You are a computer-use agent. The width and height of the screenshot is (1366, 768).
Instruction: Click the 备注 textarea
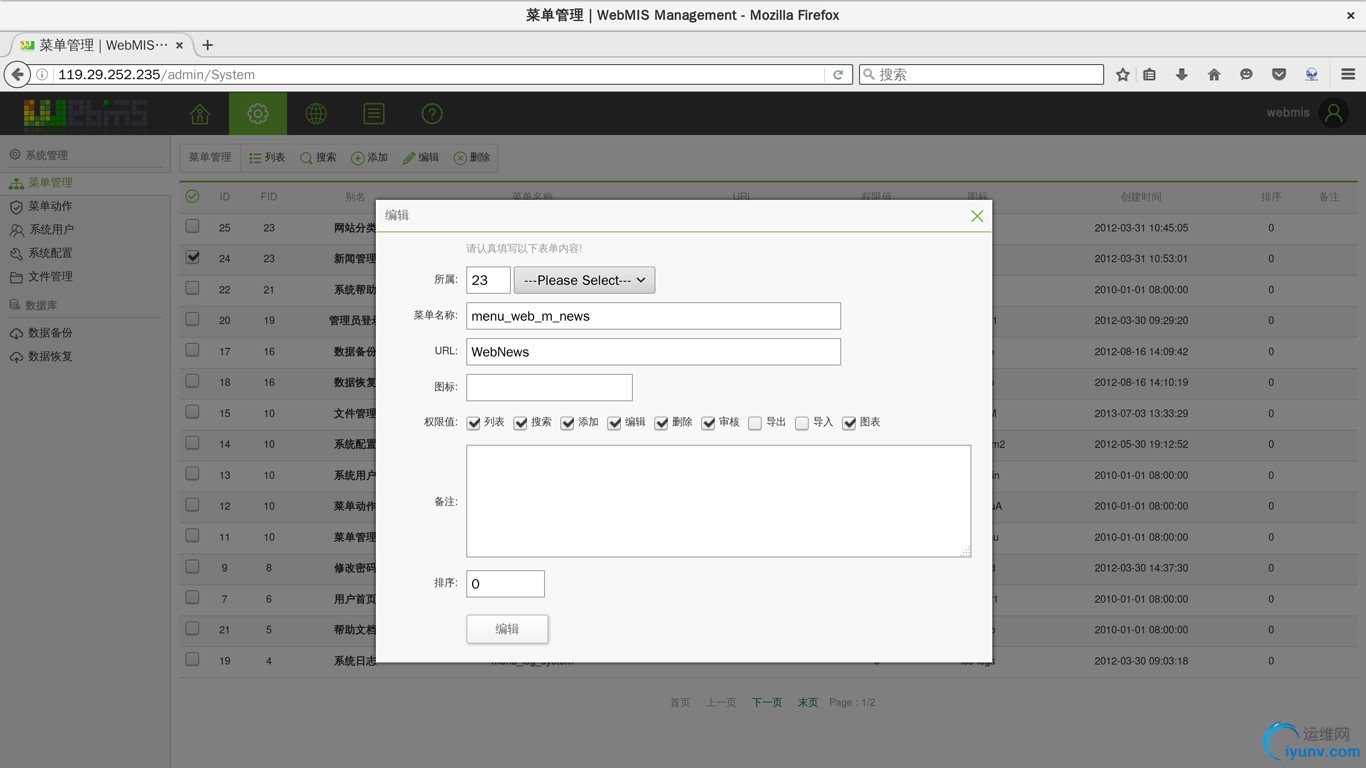pos(718,501)
